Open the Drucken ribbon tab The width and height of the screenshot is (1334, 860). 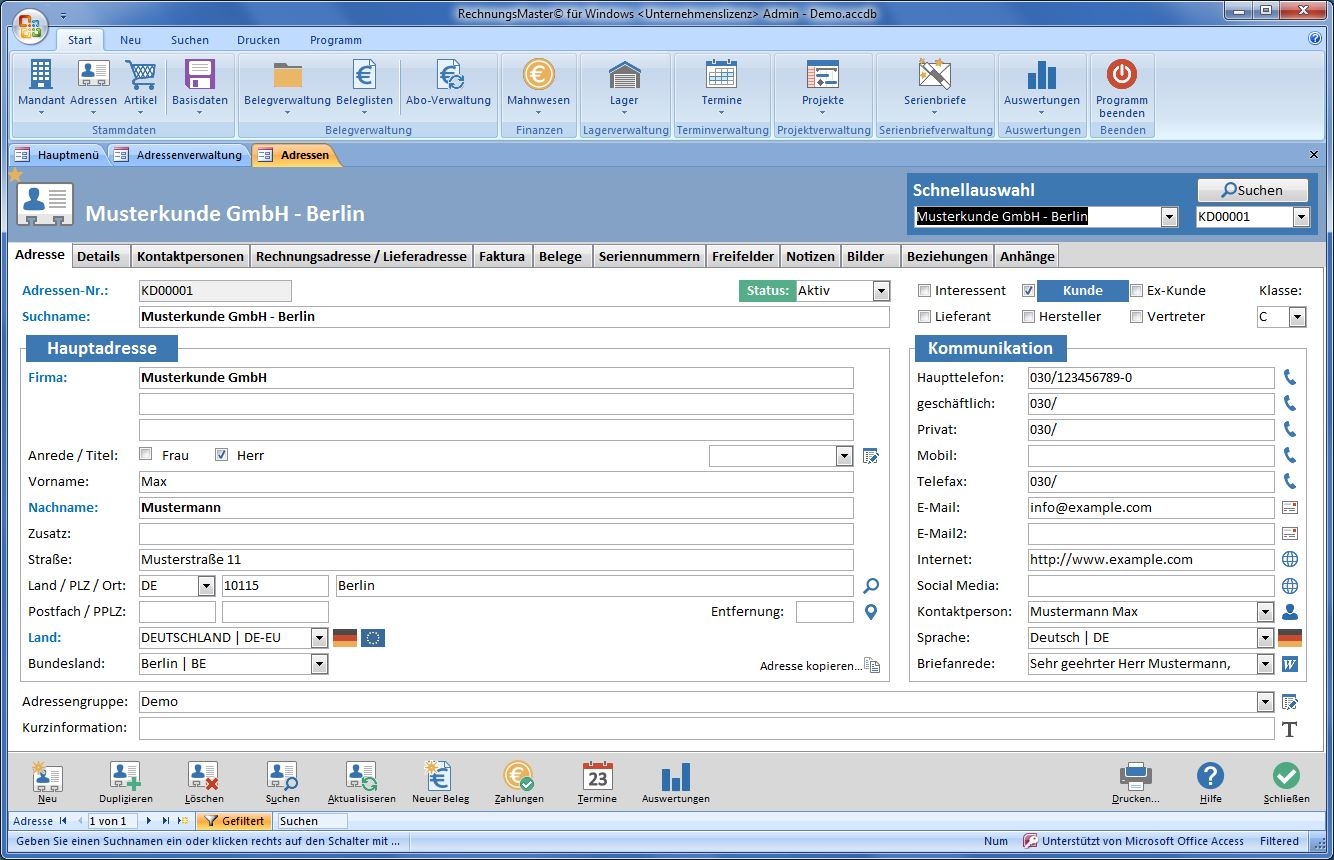point(258,40)
